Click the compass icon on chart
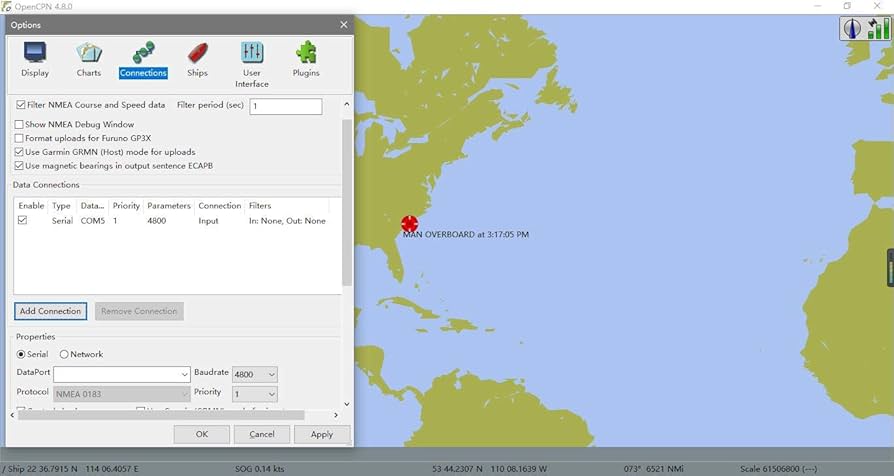The height and width of the screenshot is (476, 894). [853, 29]
